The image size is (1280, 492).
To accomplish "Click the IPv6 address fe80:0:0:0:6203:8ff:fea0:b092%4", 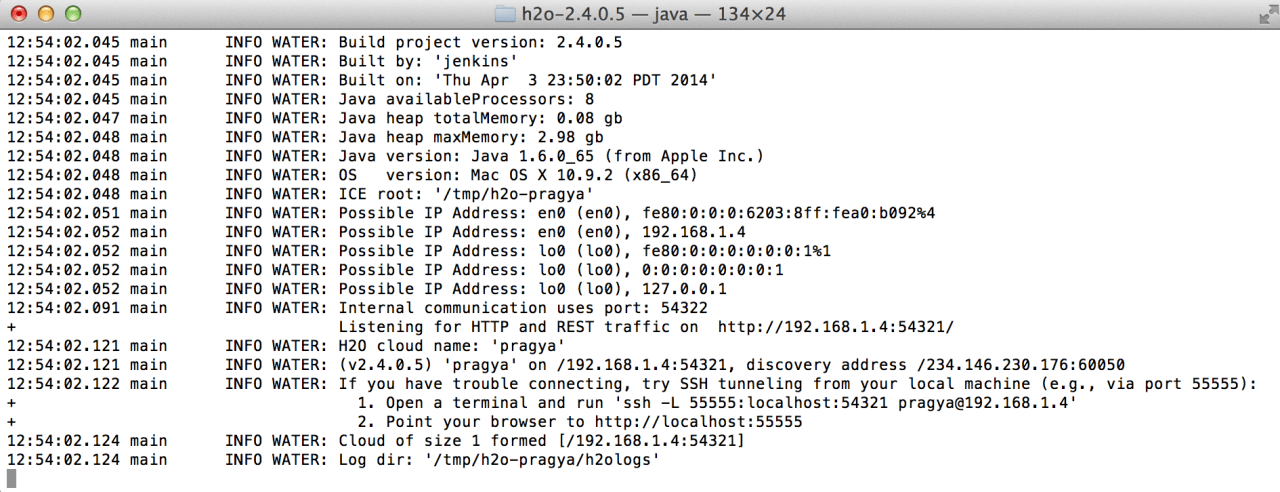I will click(x=789, y=213).
